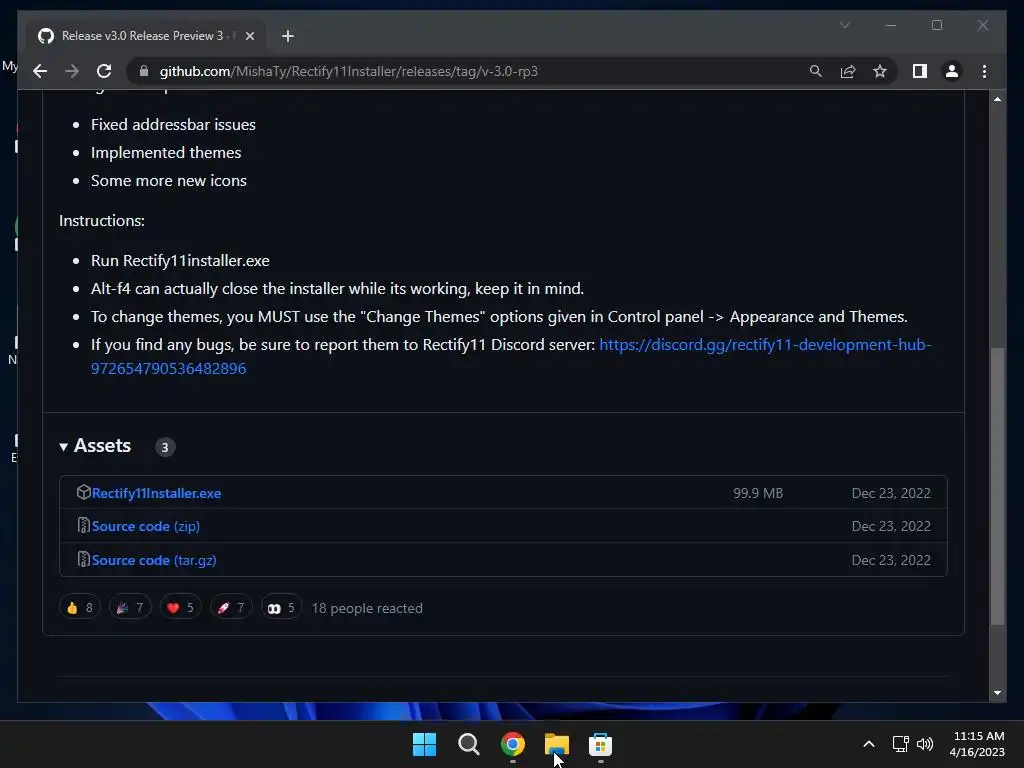Open the Windows Start menu
1024x768 pixels.
[x=424, y=744]
